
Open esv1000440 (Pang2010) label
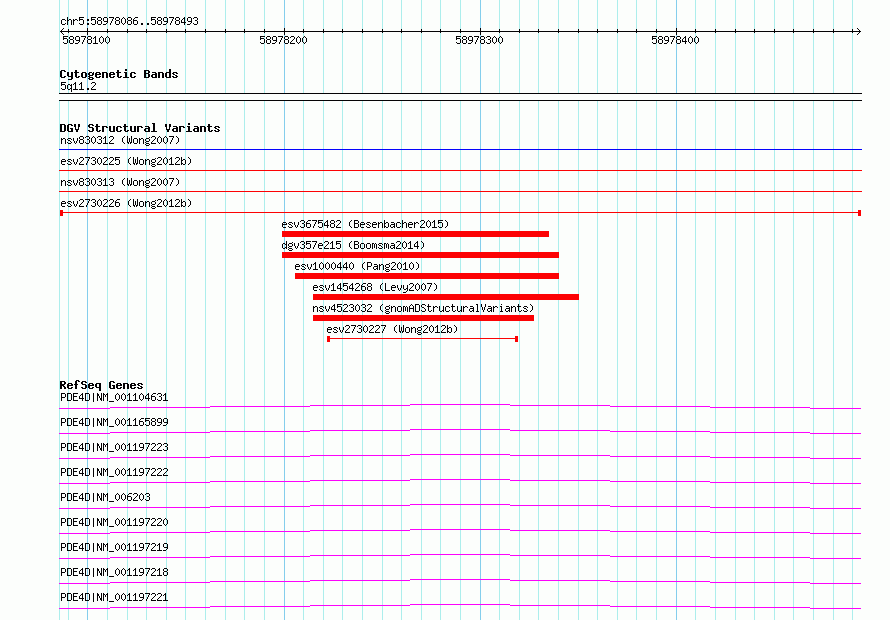pos(357,266)
